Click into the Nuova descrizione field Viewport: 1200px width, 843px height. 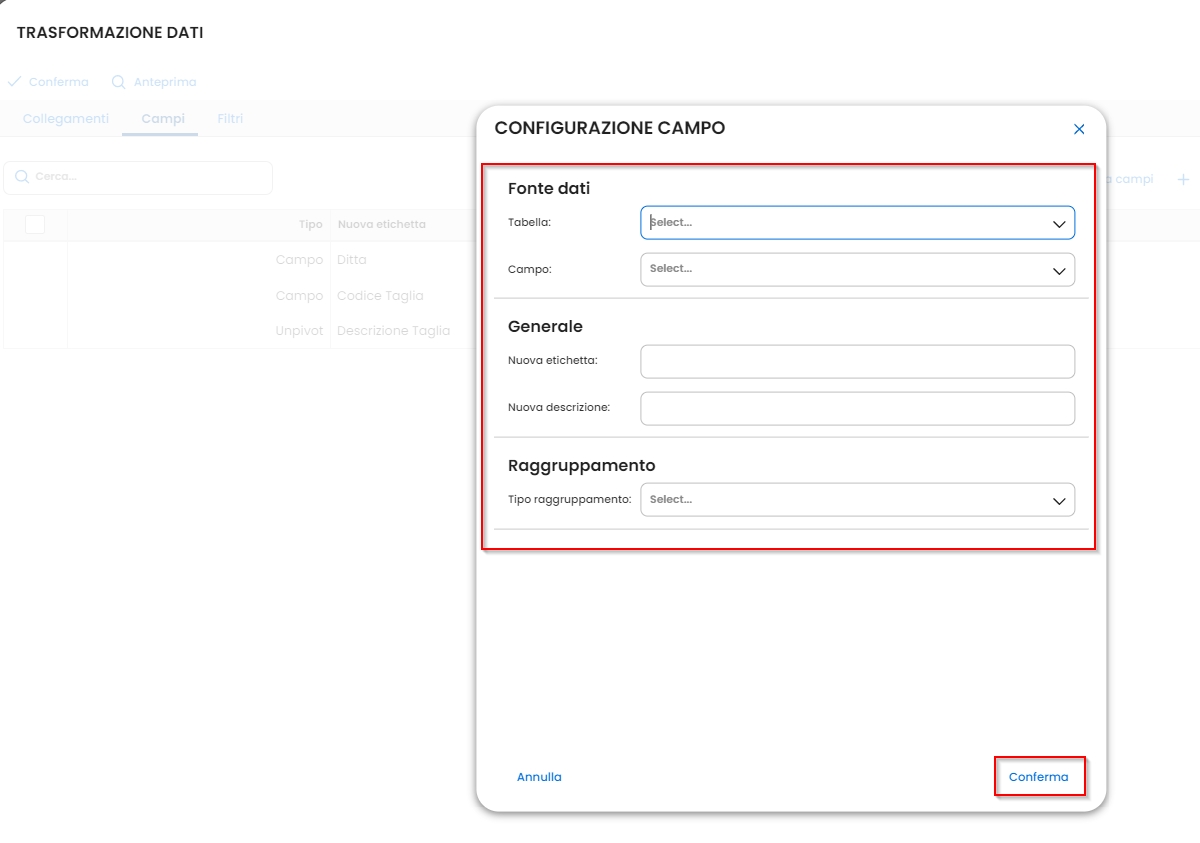[x=857, y=408]
